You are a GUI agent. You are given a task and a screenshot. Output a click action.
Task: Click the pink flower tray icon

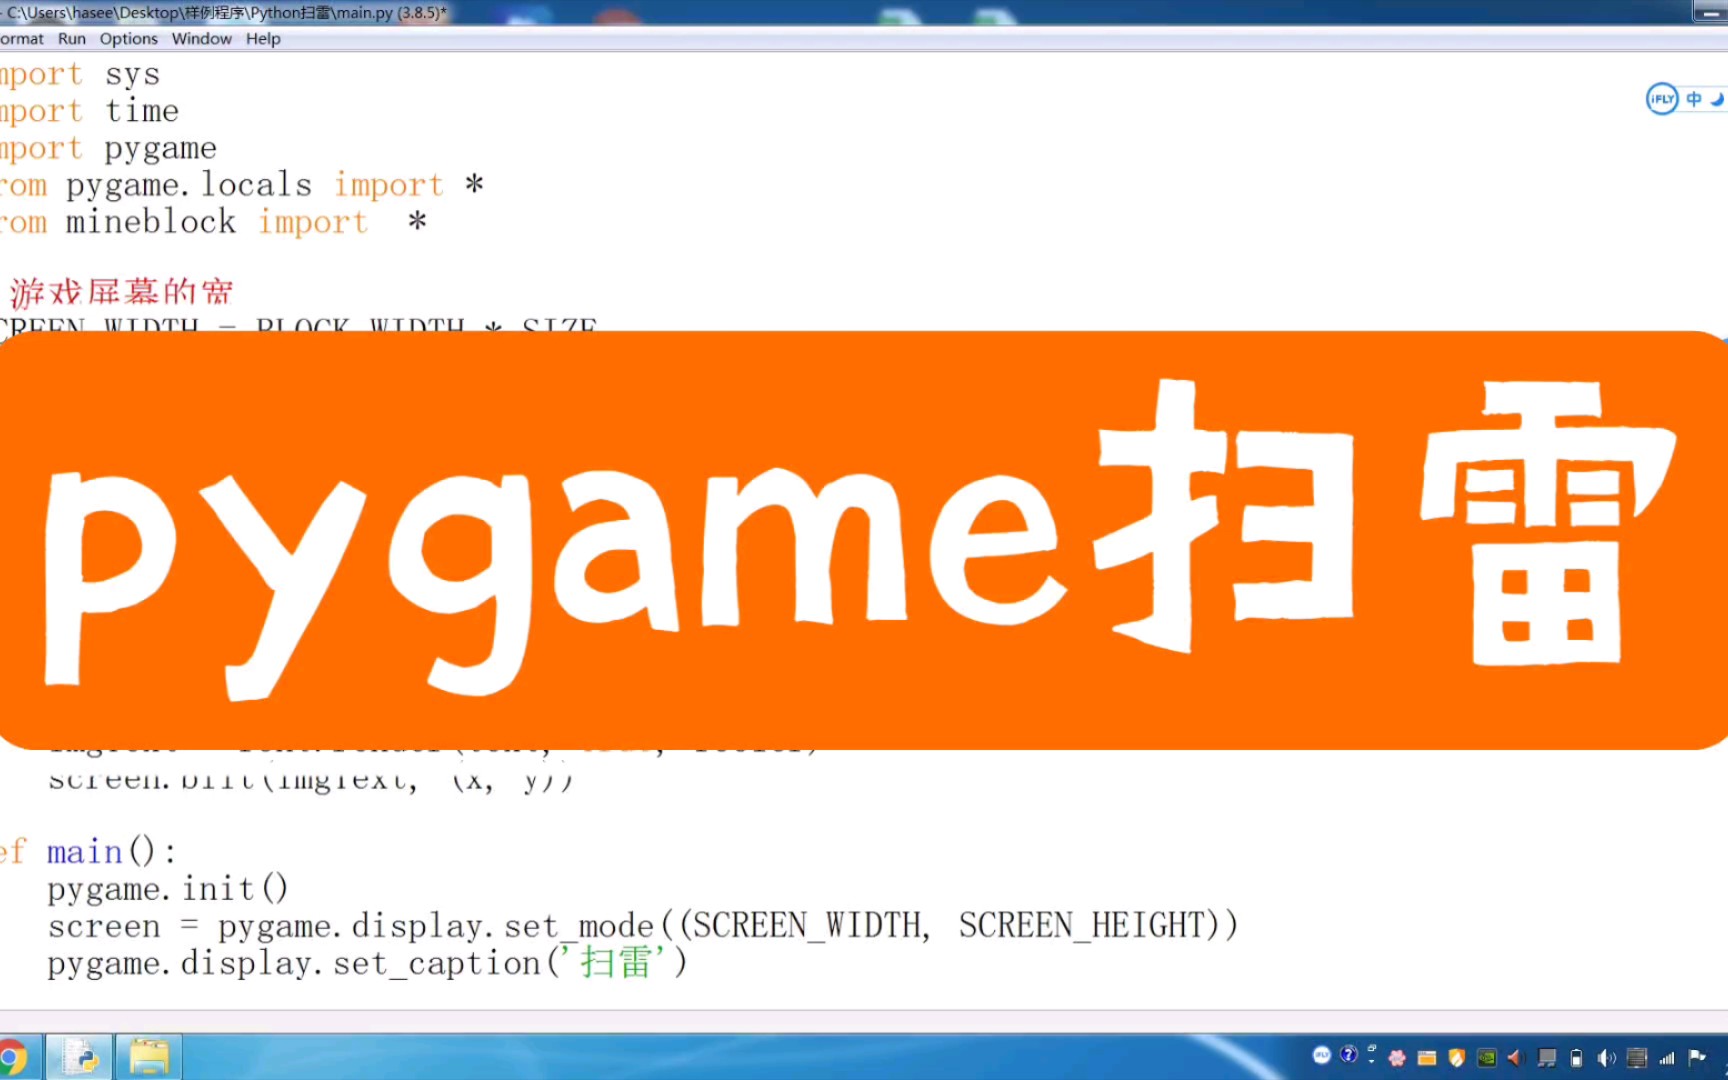coord(1397,1058)
